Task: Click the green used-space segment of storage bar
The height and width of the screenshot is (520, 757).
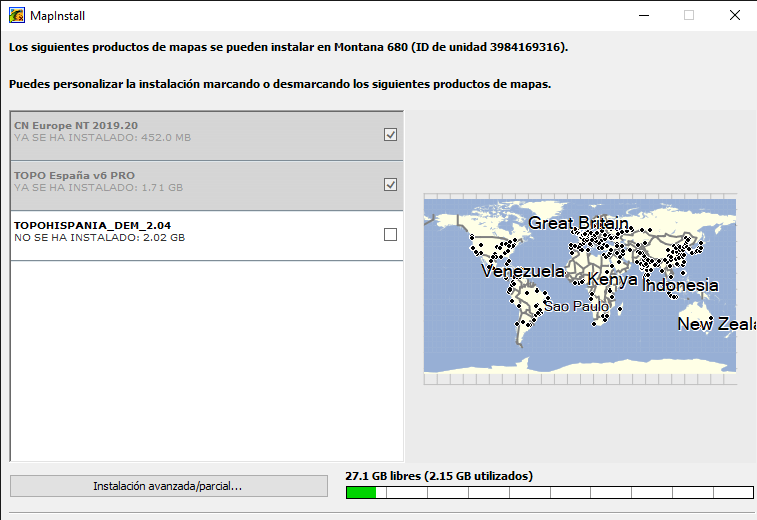Action: [360, 493]
